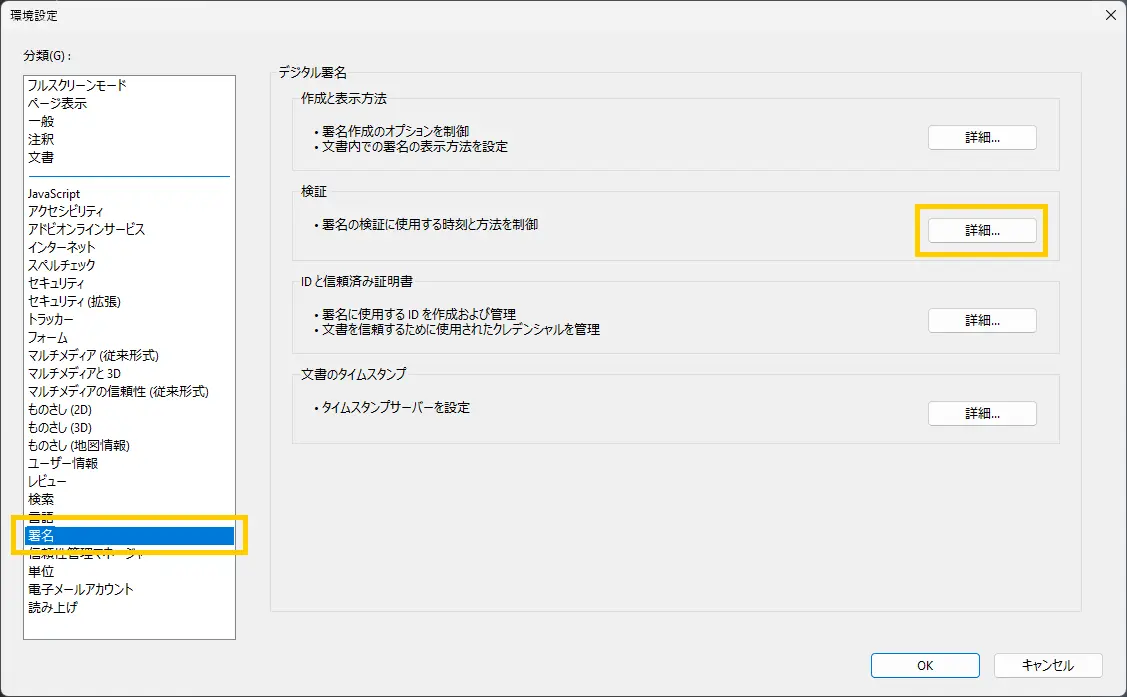The width and height of the screenshot is (1127, 697).
Task: Select スペルチェック category
Action: [62, 266]
